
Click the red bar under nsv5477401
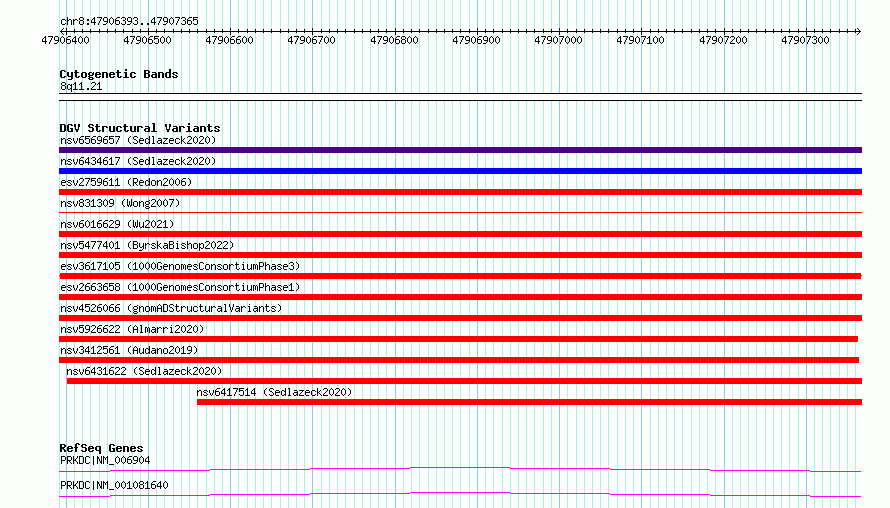[460, 255]
